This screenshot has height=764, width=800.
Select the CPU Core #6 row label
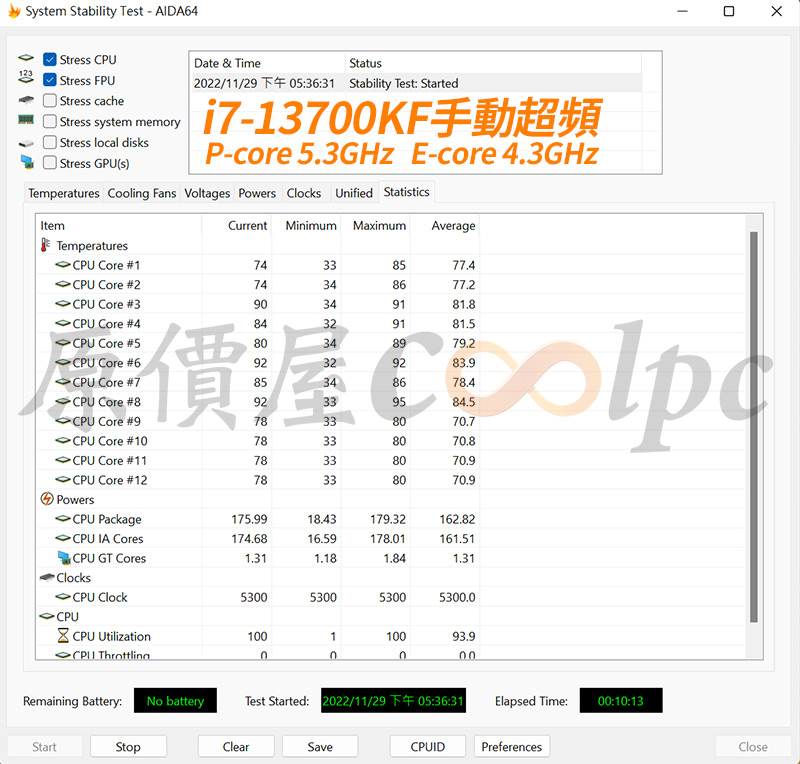pyautogui.click(x=107, y=362)
